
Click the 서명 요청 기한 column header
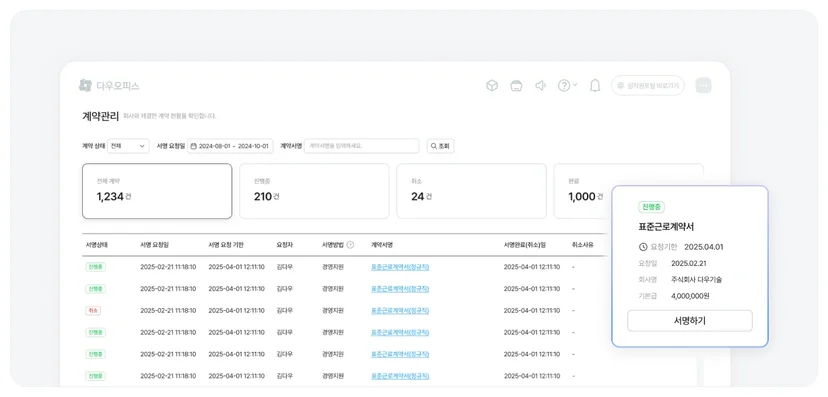[226, 245]
